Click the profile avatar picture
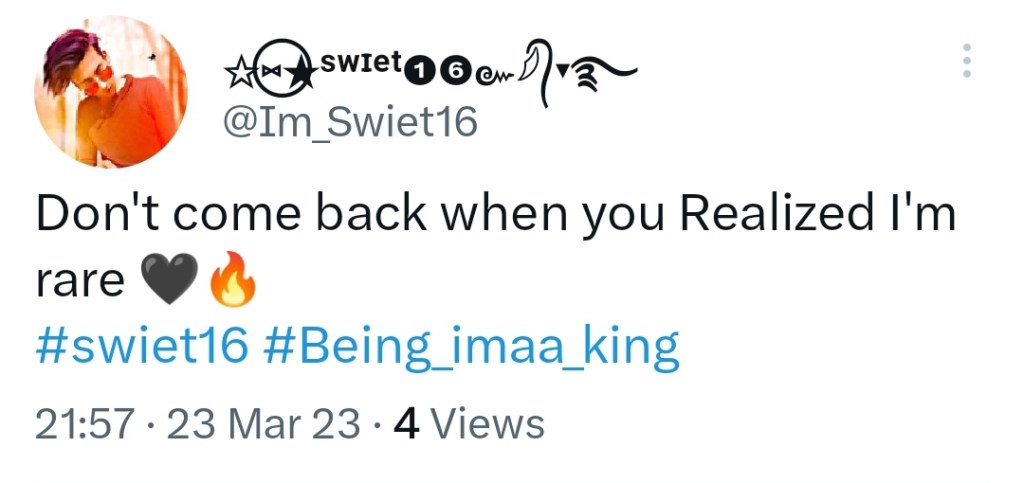Viewport: 1024px width, 483px height. (111, 92)
